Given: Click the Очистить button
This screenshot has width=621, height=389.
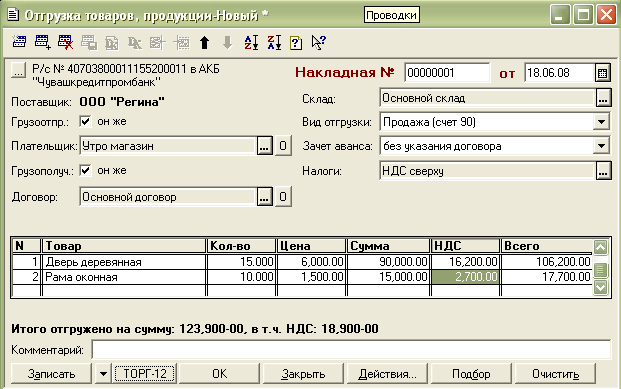Looking at the screenshot, I should (x=555, y=374).
